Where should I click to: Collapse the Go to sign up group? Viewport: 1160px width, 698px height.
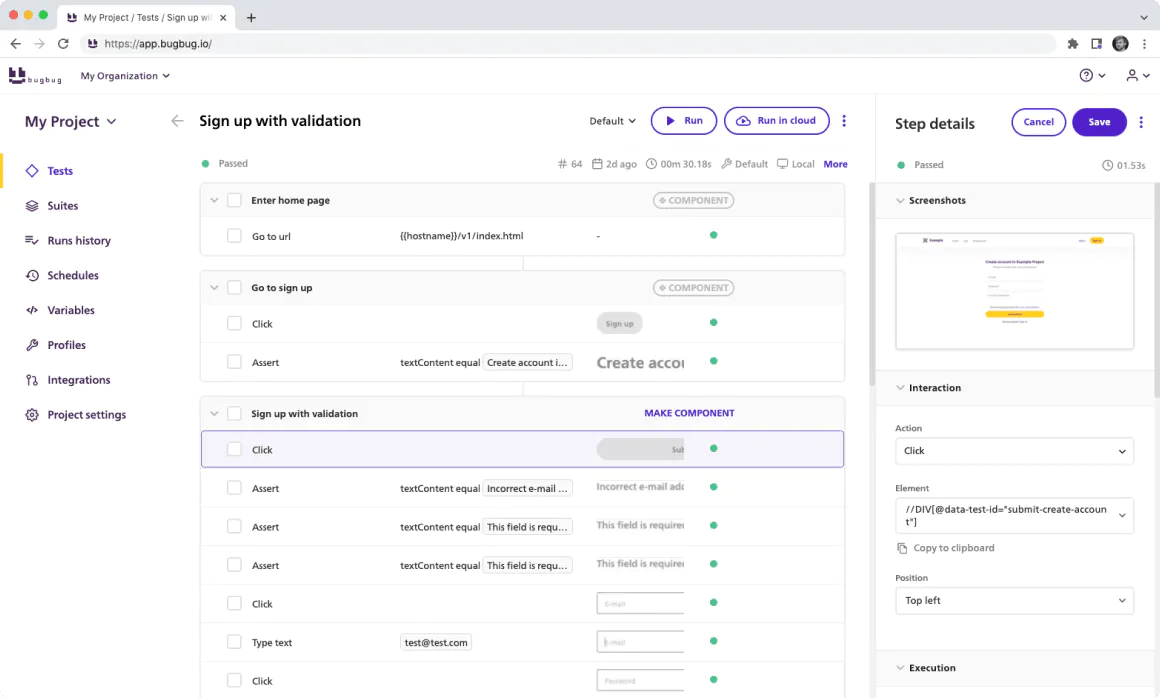coord(215,288)
